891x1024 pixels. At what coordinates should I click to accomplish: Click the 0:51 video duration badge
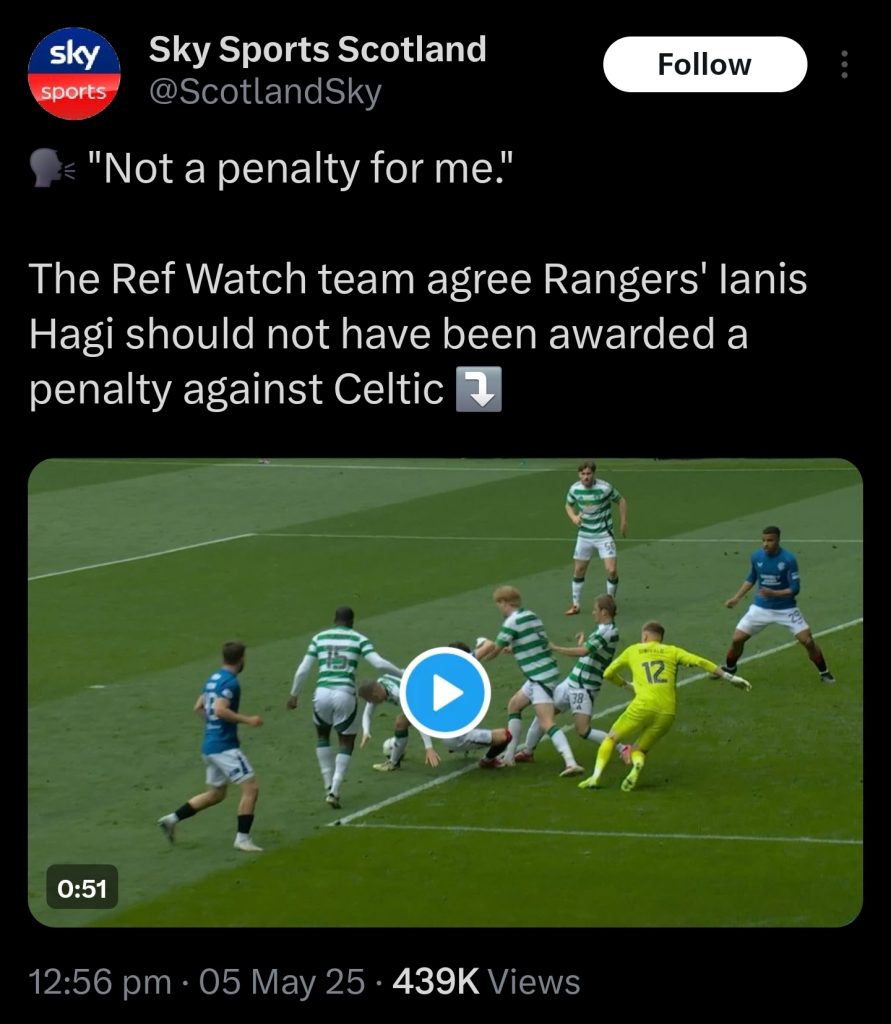[82, 887]
